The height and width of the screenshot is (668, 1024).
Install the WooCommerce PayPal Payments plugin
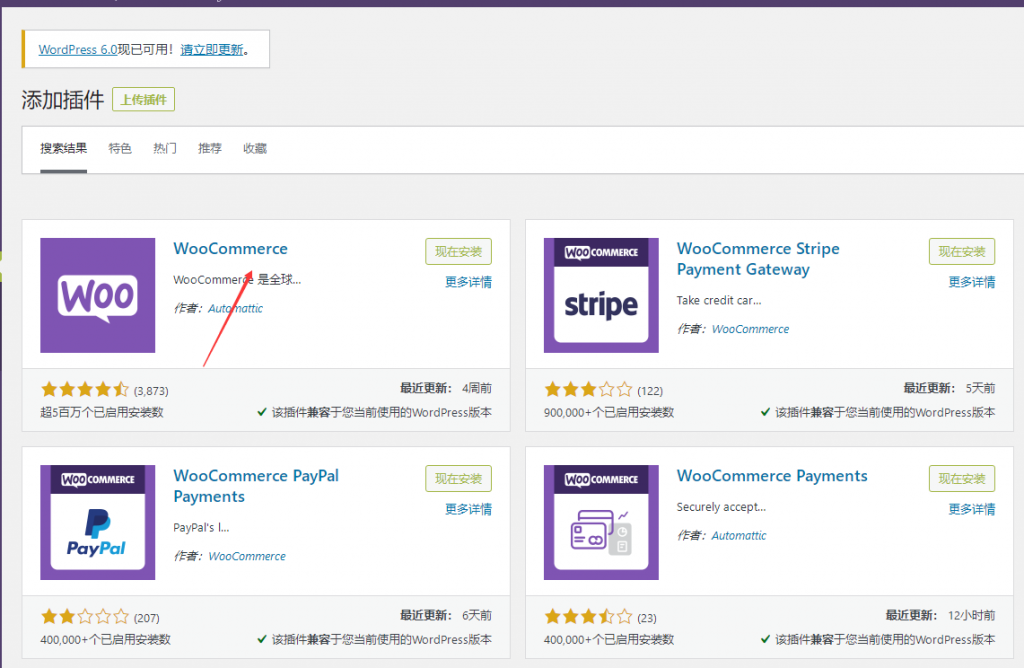pos(458,479)
